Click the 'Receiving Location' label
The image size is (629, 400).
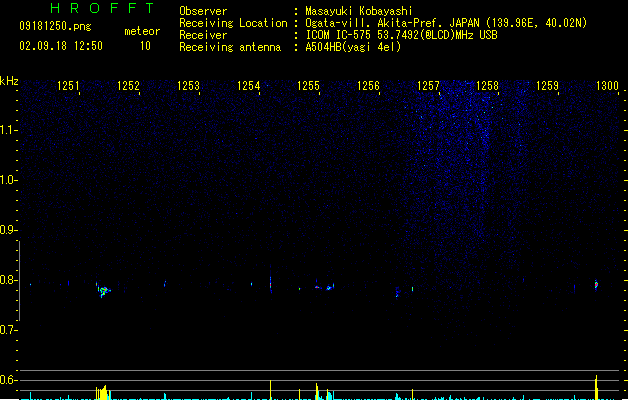(233, 23)
